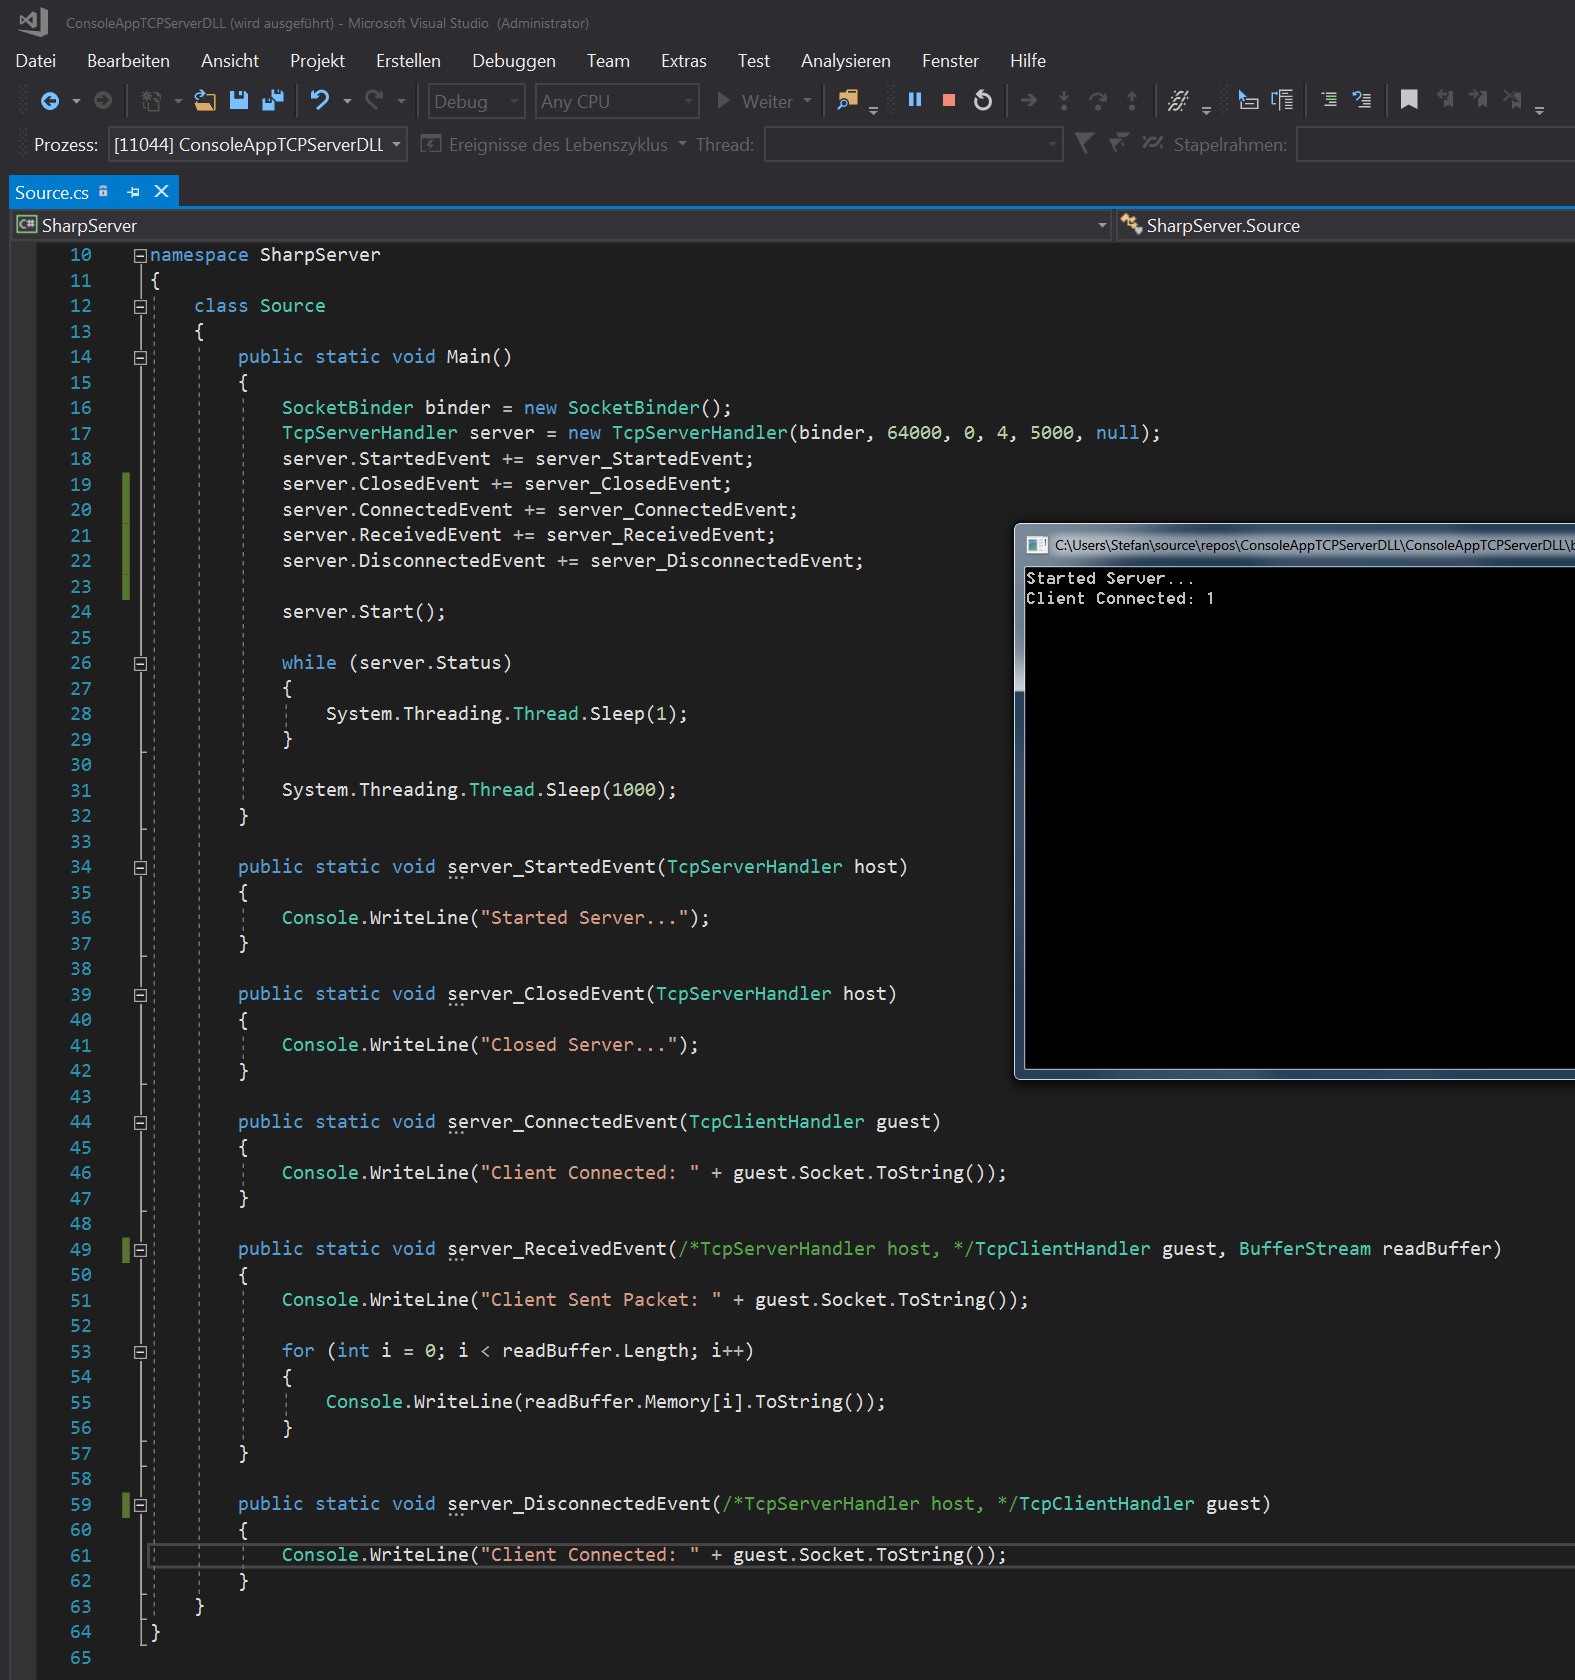Viewport: 1575px width, 1680px height.
Task: Open the undo history dropdown arrow
Action: 347,101
